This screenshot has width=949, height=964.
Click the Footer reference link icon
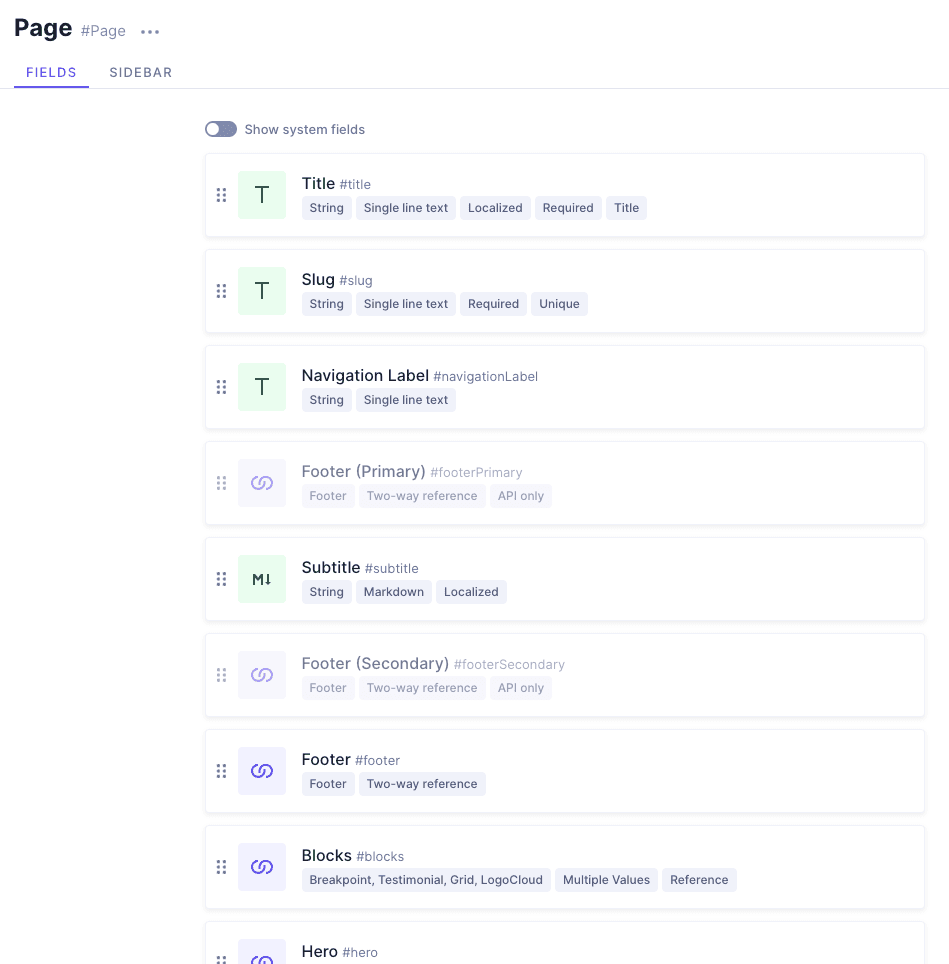(x=262, y=771)
